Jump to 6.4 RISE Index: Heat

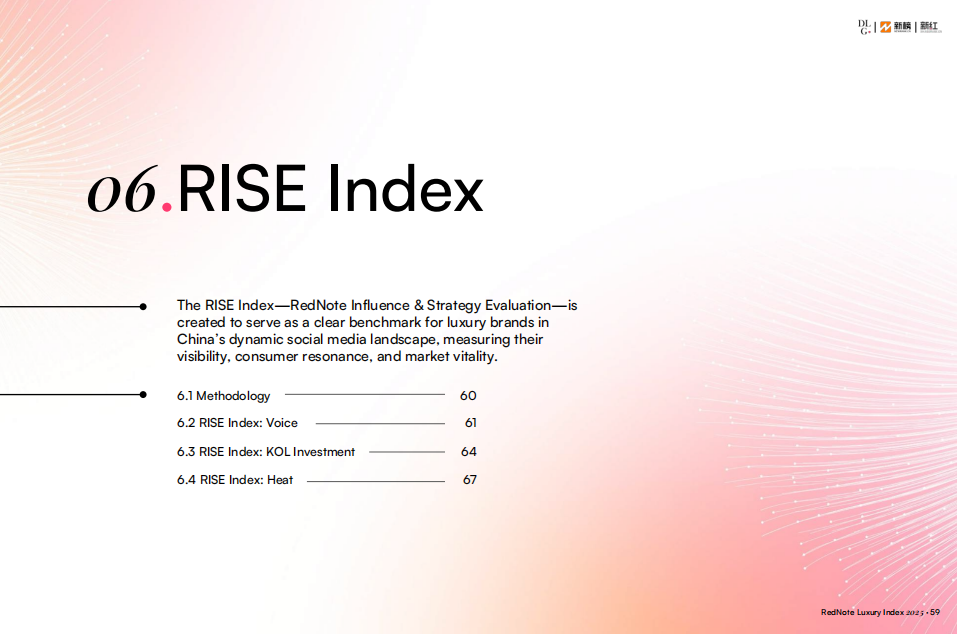[235, 480]
